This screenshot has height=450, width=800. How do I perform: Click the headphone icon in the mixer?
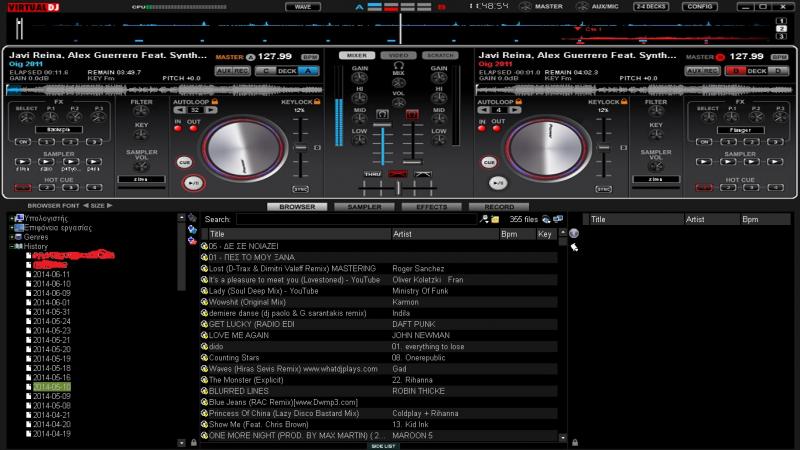398,64
